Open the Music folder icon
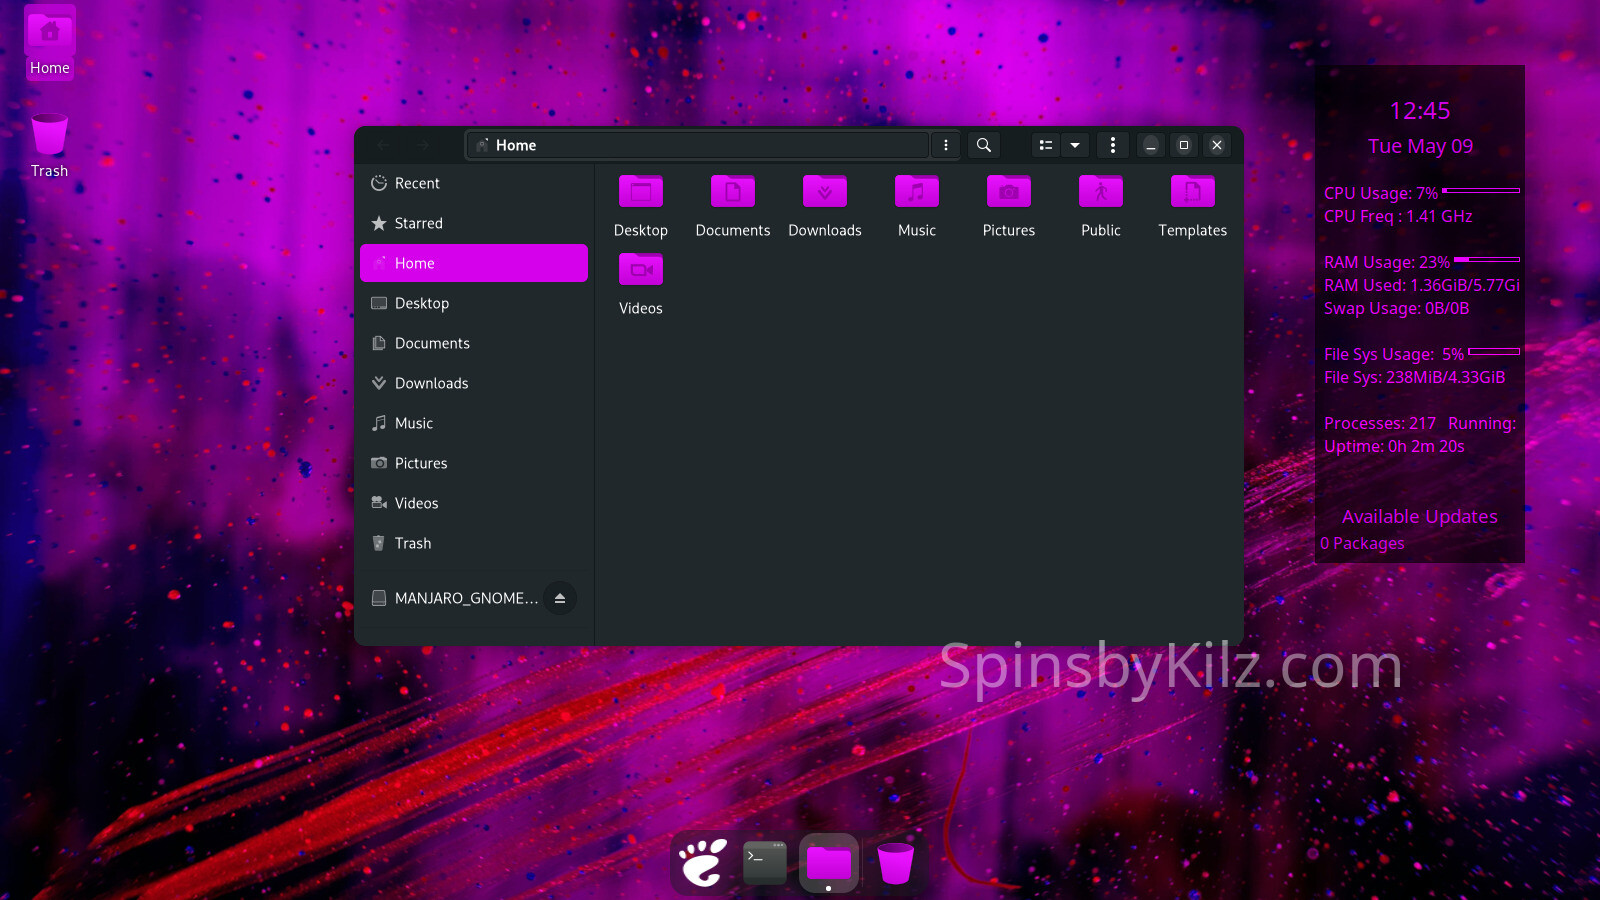This screenshot has width=1600, height=900. (x=916, y=192)
